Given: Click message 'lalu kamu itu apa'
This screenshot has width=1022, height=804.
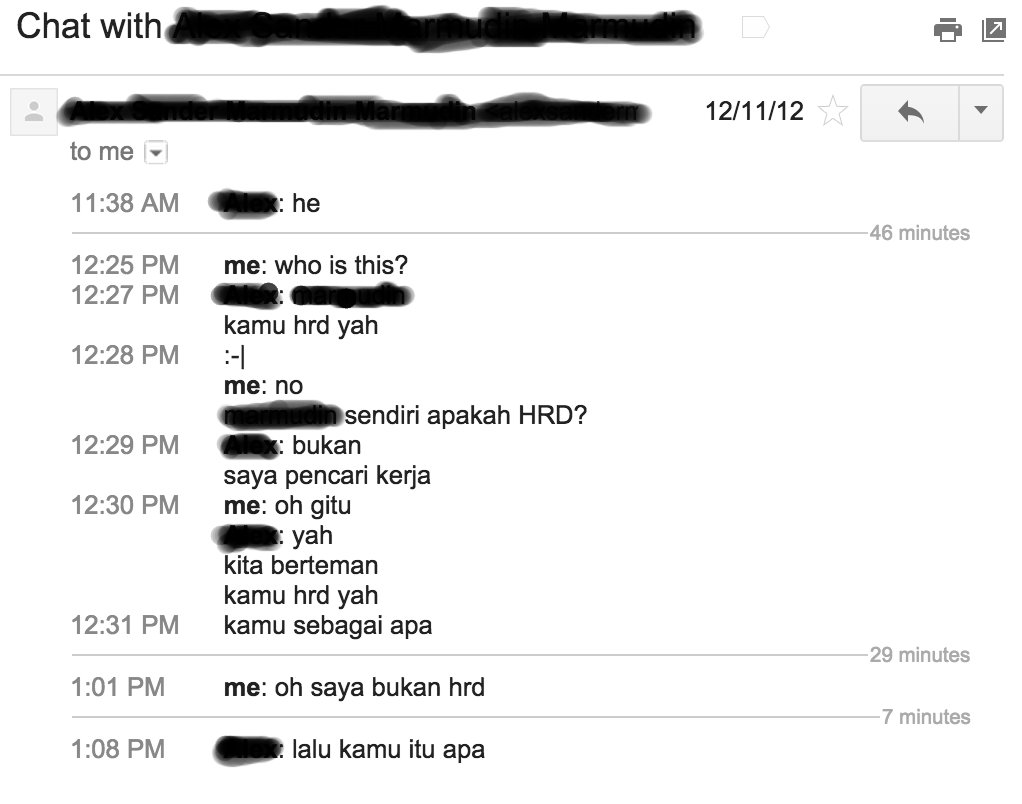Looking at the screenshot, I should pos(388,750).
